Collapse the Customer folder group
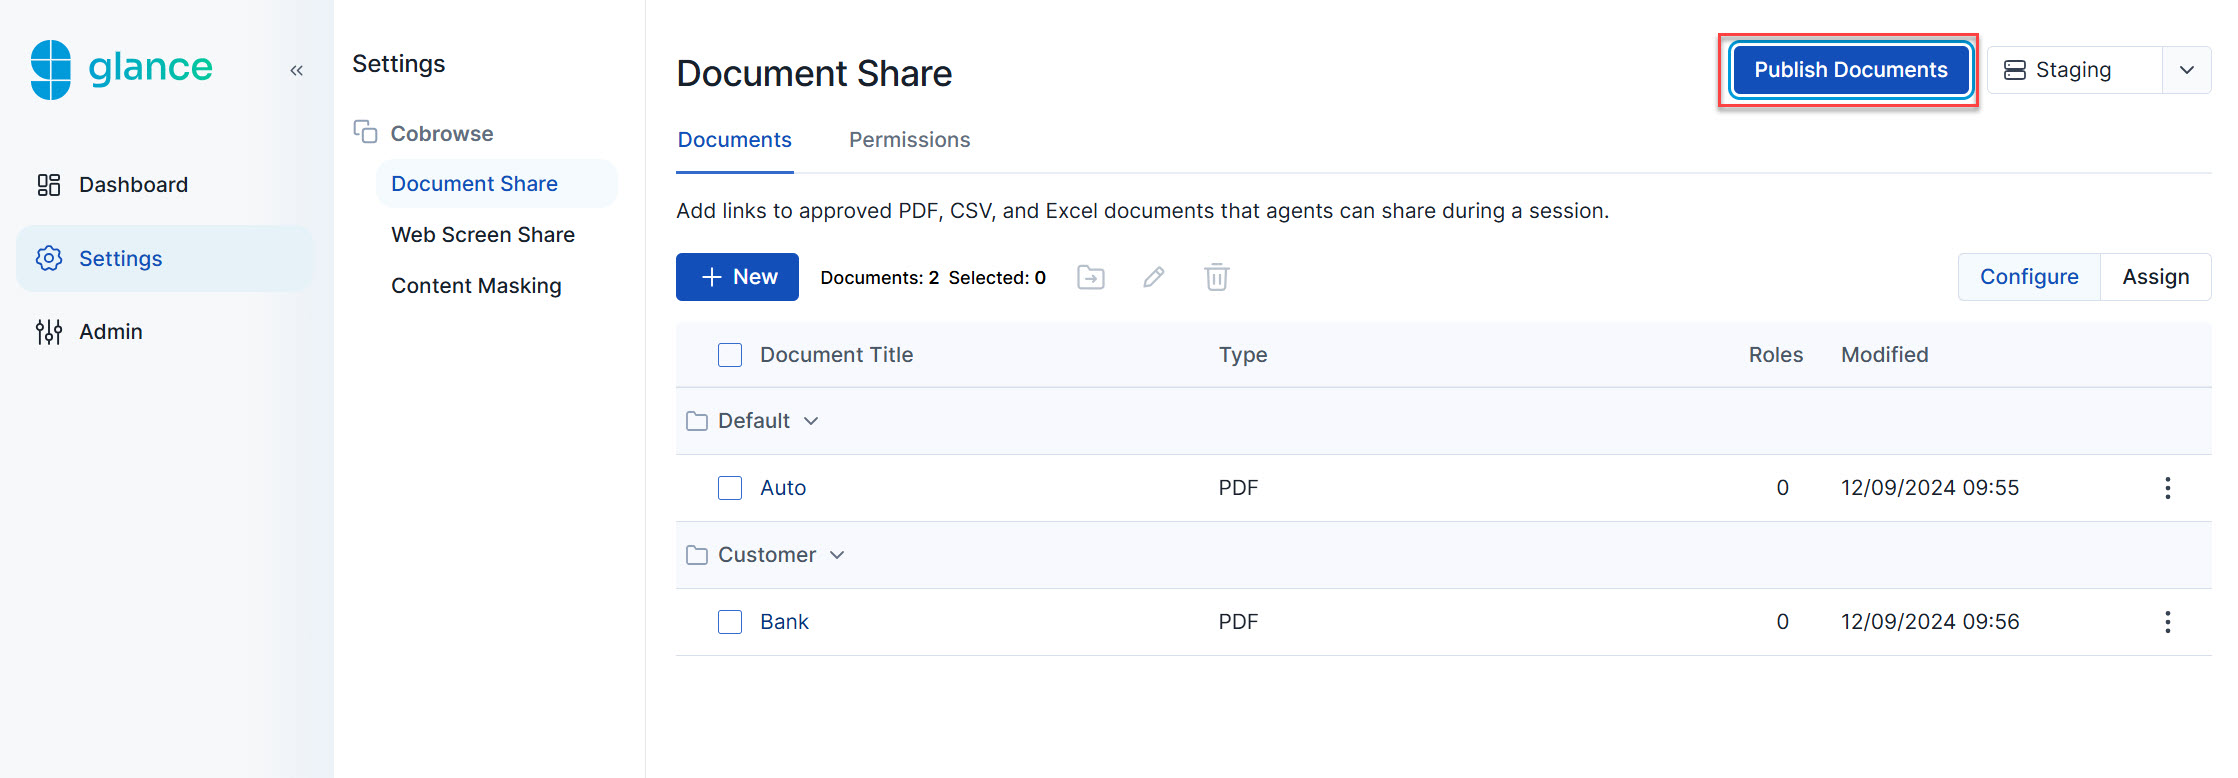The width and height of the screenshot is (2238, 778). (x=837, y=555)
